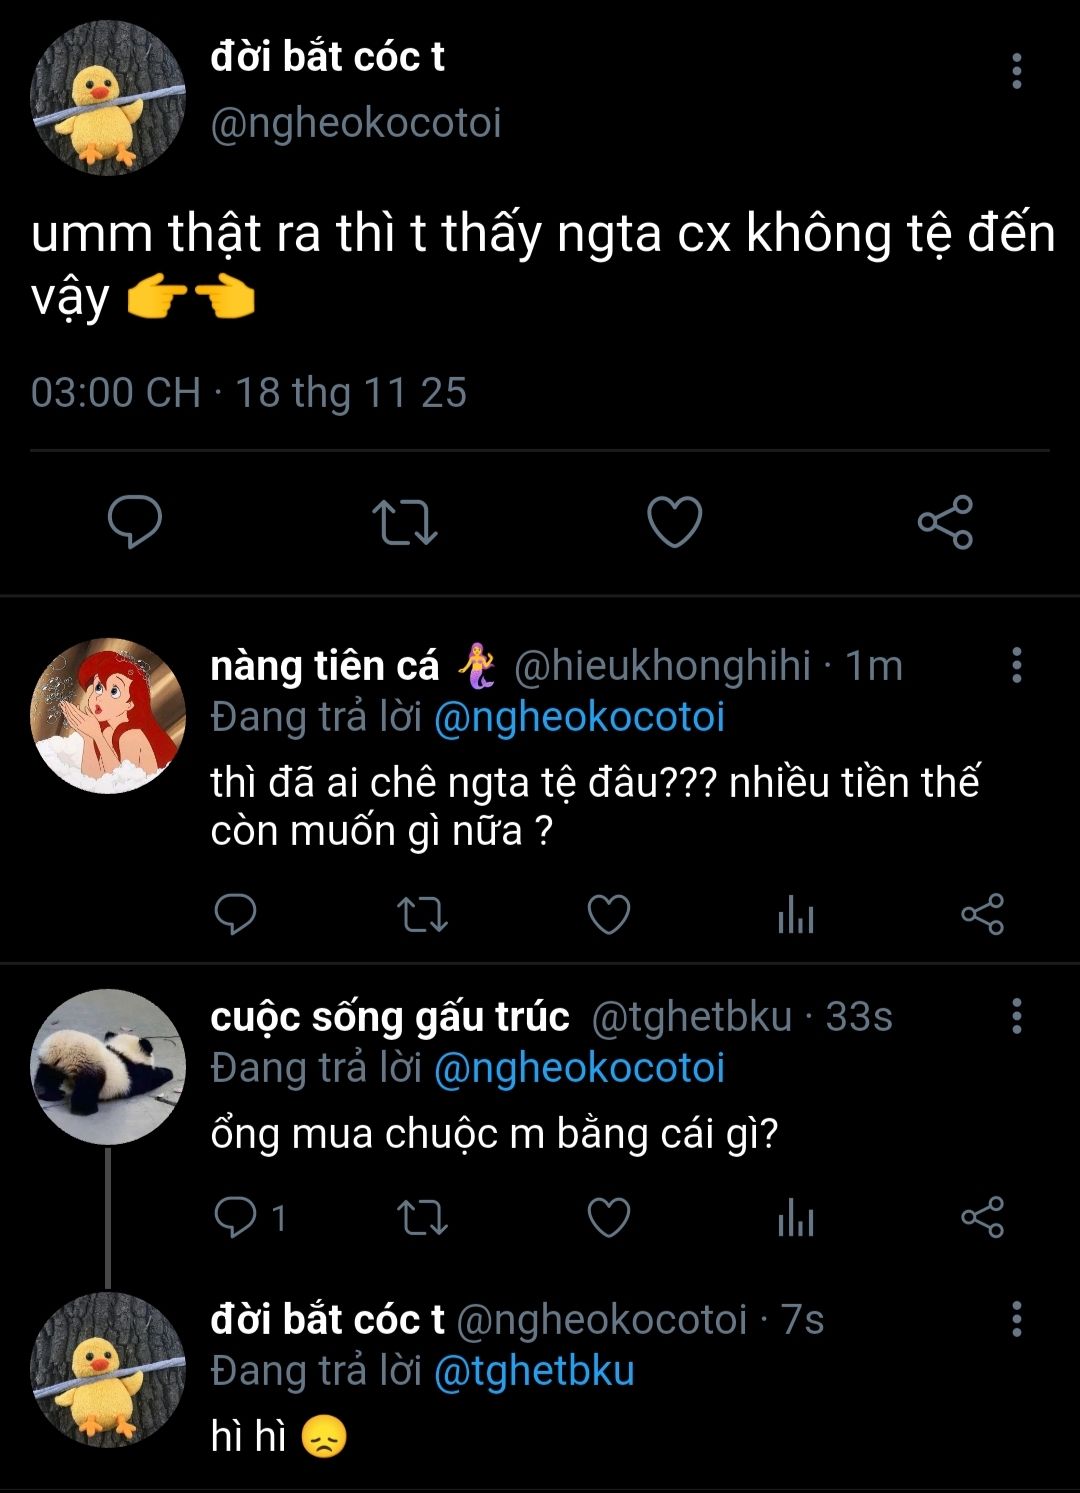Open the @tghetbku mention link in last reply
The height and width of the screenshot is (1493, 1080).
point(534,1371)
